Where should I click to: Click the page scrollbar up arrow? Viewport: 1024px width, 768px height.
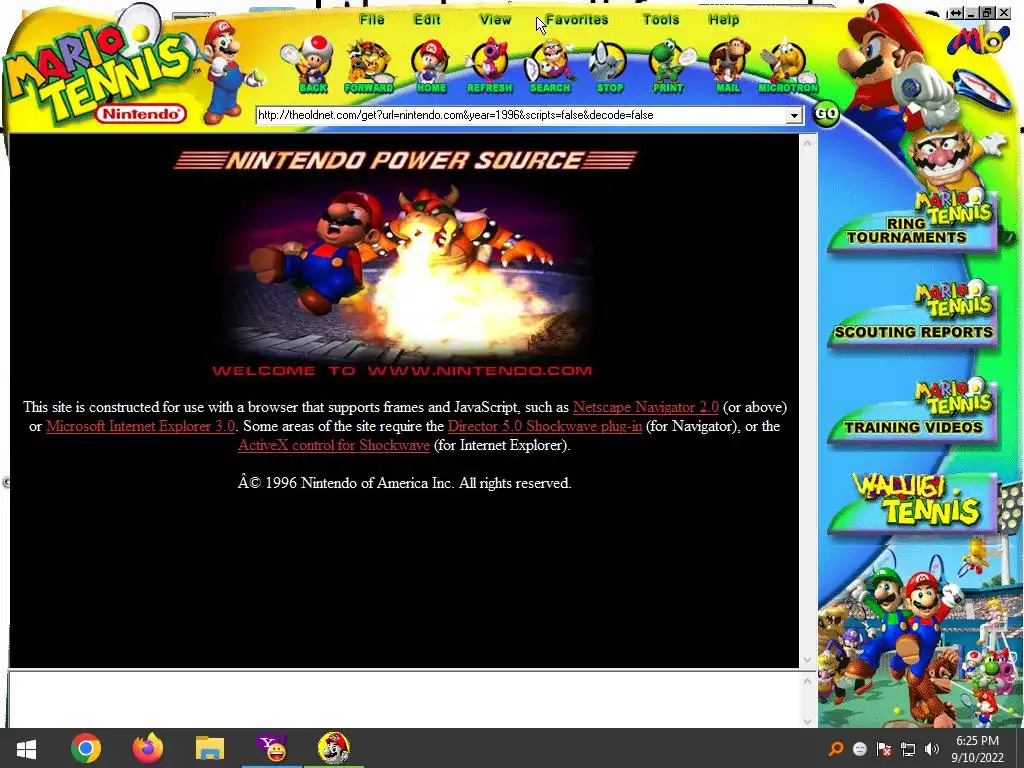pos(808,143)
